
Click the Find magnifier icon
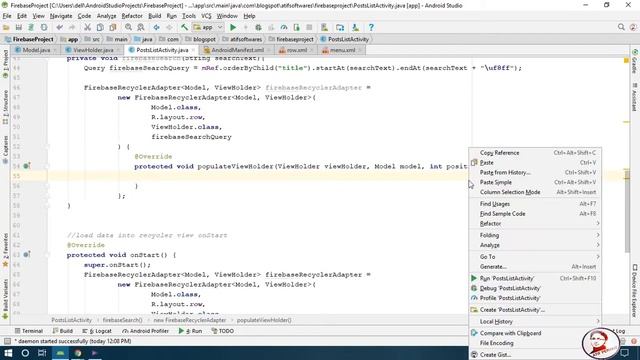click(x=129, y=27)
